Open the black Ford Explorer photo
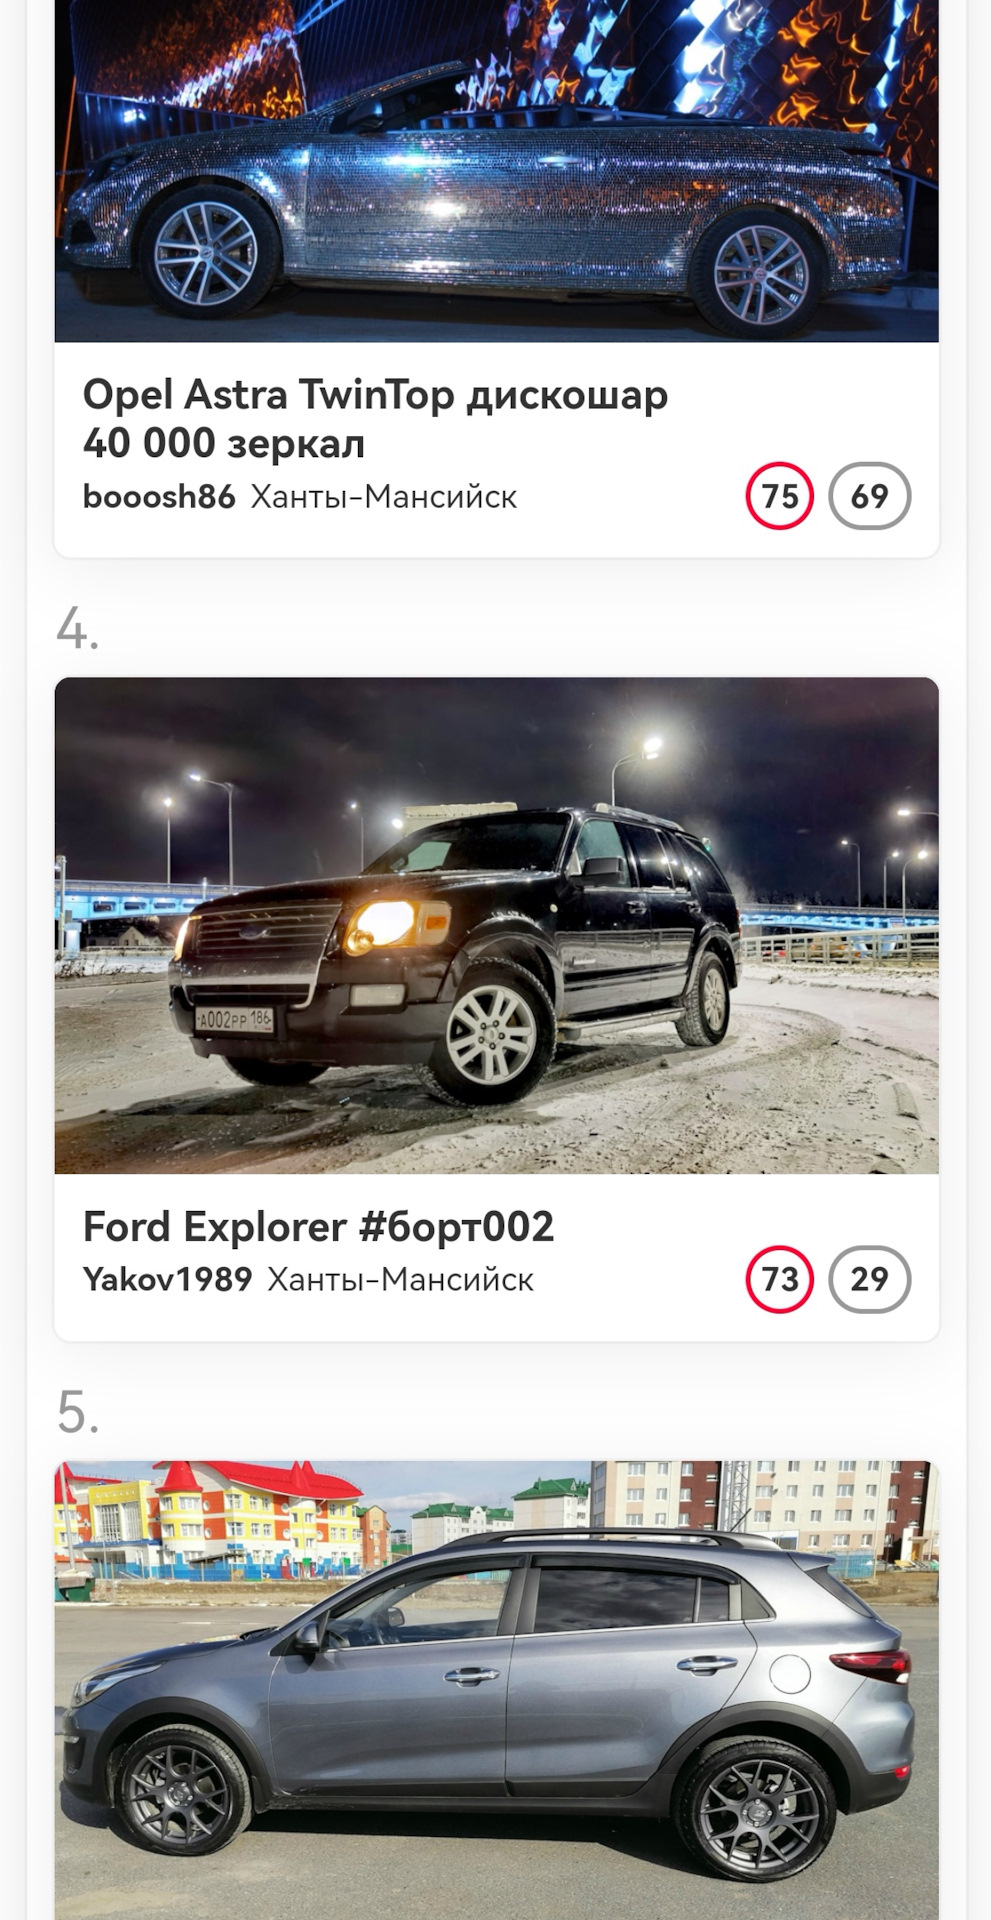The image size is (991, 1920). click(496, 925)
